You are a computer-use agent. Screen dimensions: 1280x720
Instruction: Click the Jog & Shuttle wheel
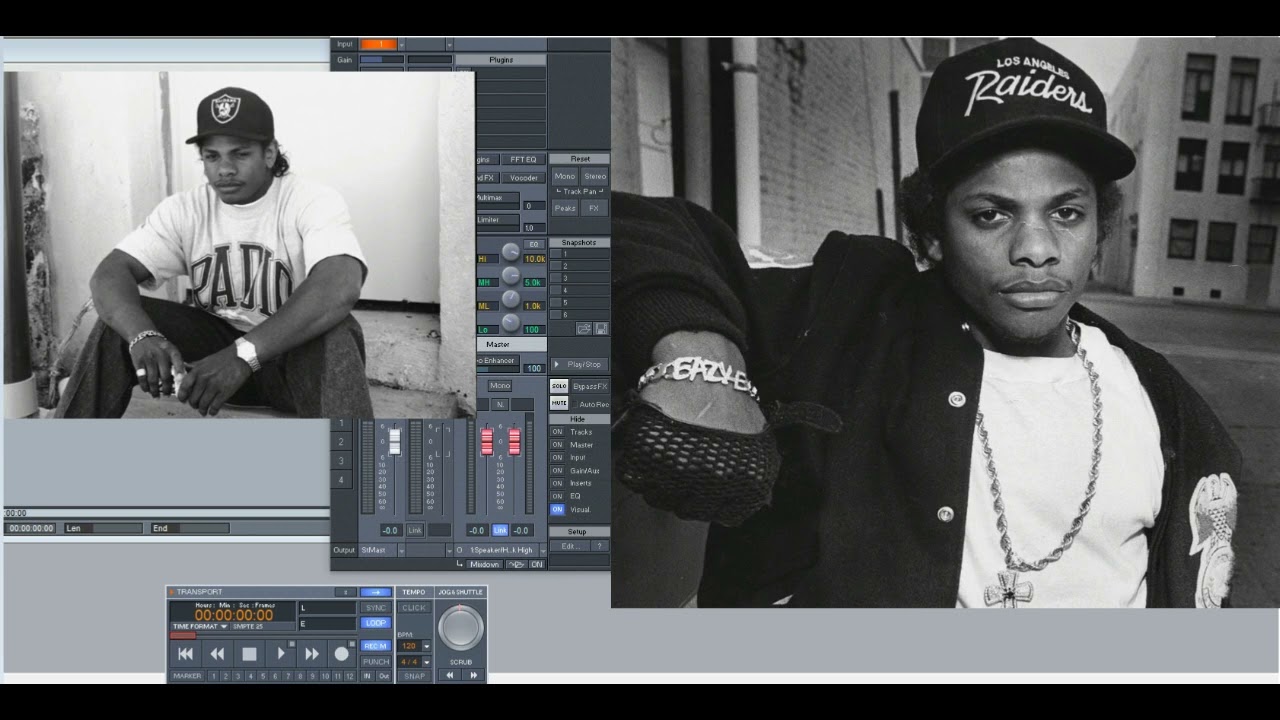click(x=461, y=627)
